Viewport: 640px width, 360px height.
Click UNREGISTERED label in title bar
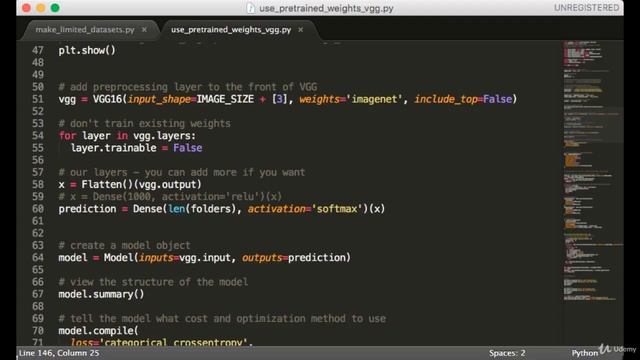coord(586,8)
